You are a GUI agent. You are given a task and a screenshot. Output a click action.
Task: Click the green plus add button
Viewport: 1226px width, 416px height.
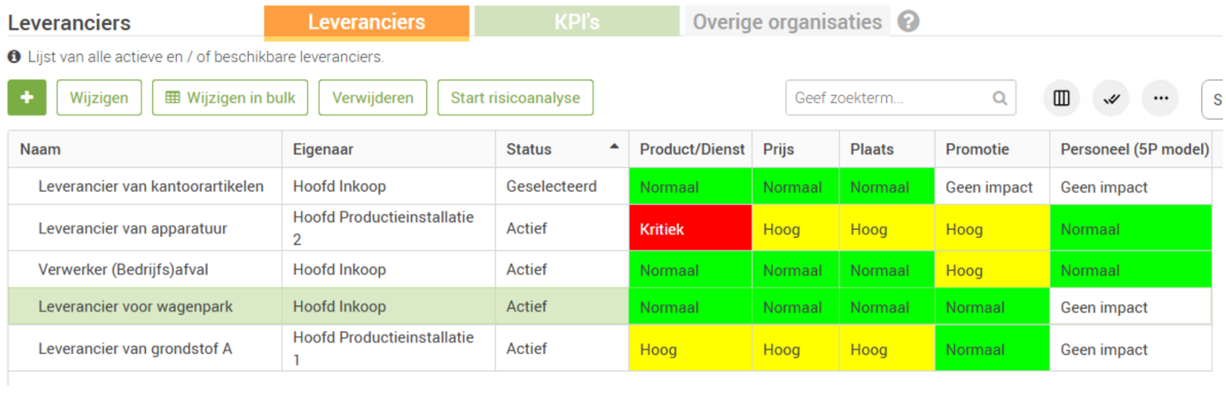click(27, 98)
